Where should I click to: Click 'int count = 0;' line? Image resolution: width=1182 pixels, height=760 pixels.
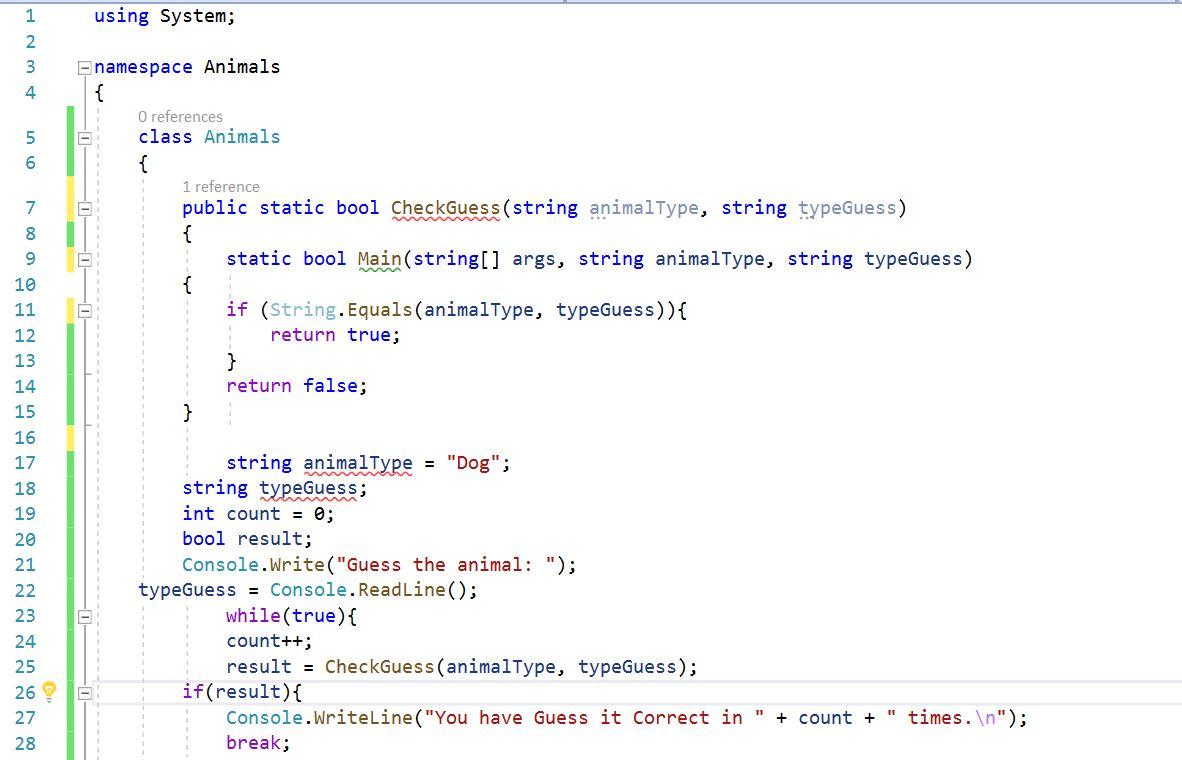click(259, 513)
